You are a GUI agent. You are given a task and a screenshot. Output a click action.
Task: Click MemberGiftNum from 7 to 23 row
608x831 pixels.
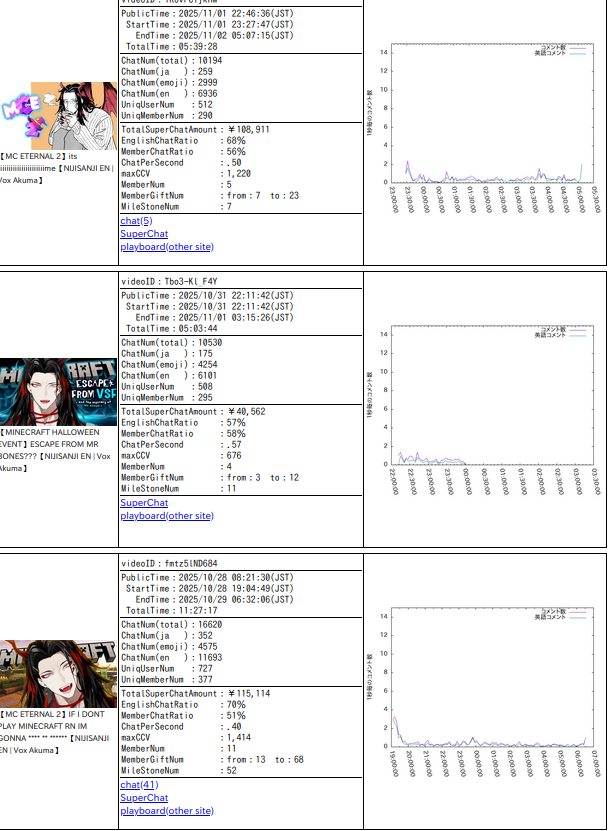pos(210,196)
